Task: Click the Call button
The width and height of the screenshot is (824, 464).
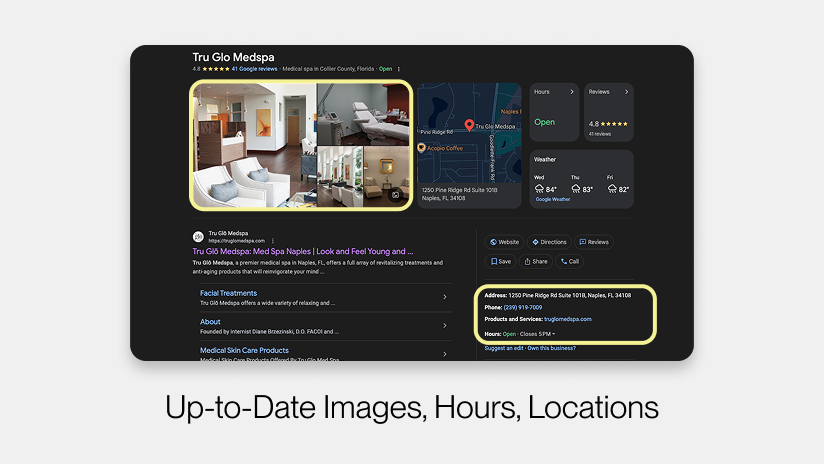Action: 570,261
